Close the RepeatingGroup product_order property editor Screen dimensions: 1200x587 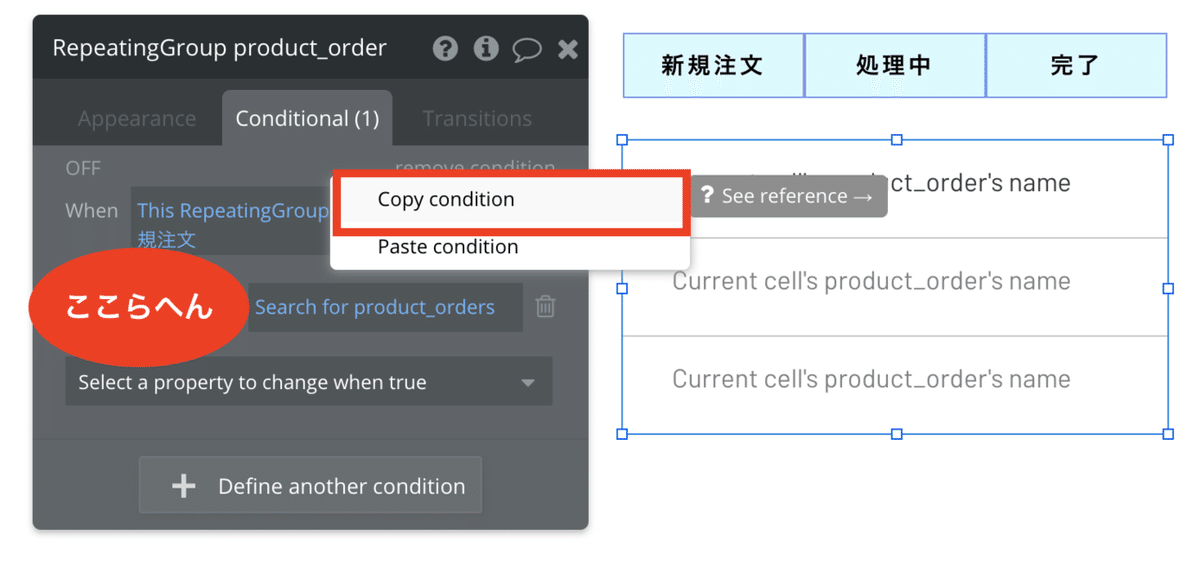click(x=568, y=48)
